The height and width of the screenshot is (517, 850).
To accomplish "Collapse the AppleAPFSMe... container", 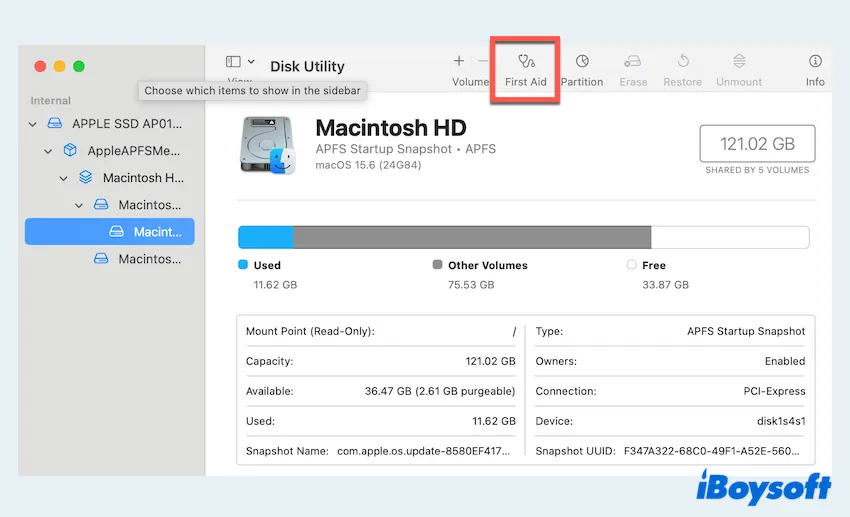I will click(48, 151).
